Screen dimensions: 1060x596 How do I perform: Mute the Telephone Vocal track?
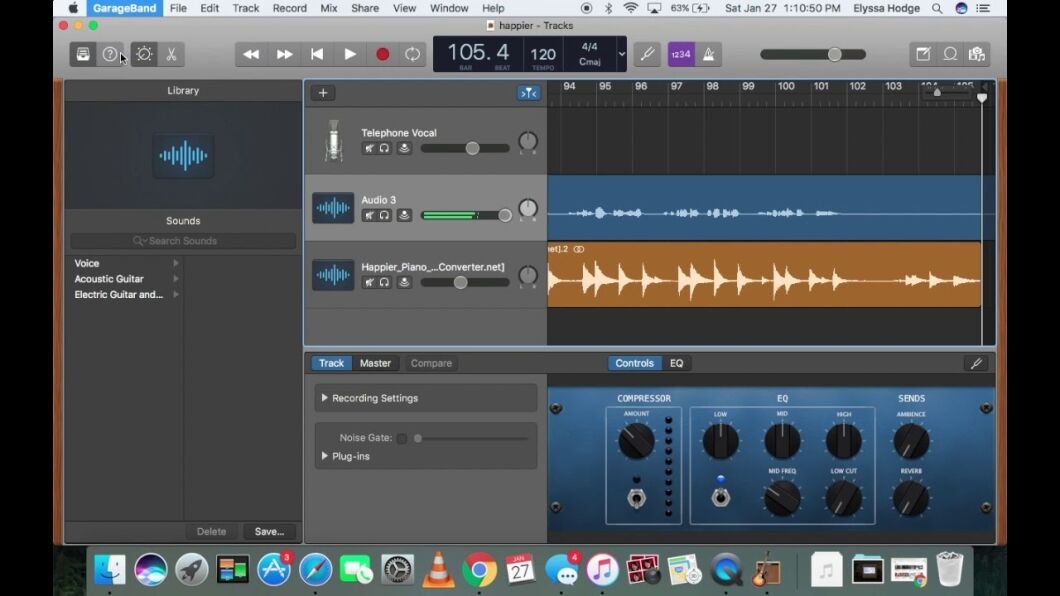[370, 147]
